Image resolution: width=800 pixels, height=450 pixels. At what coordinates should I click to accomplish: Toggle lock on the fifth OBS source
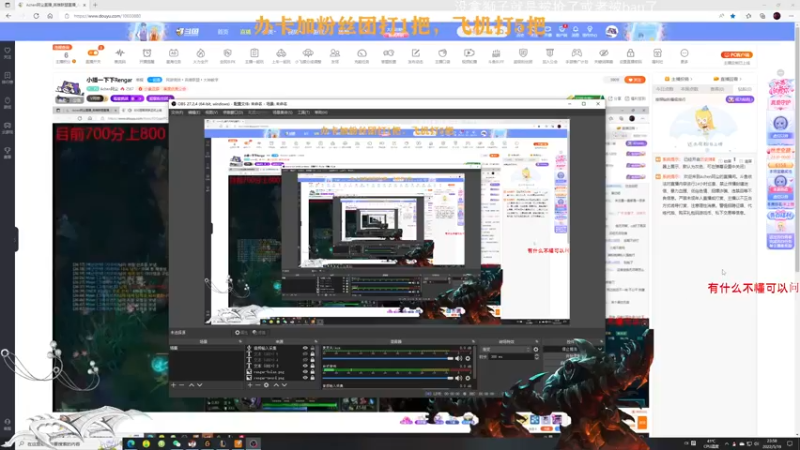pyautogui.click(x=313, y=372)
